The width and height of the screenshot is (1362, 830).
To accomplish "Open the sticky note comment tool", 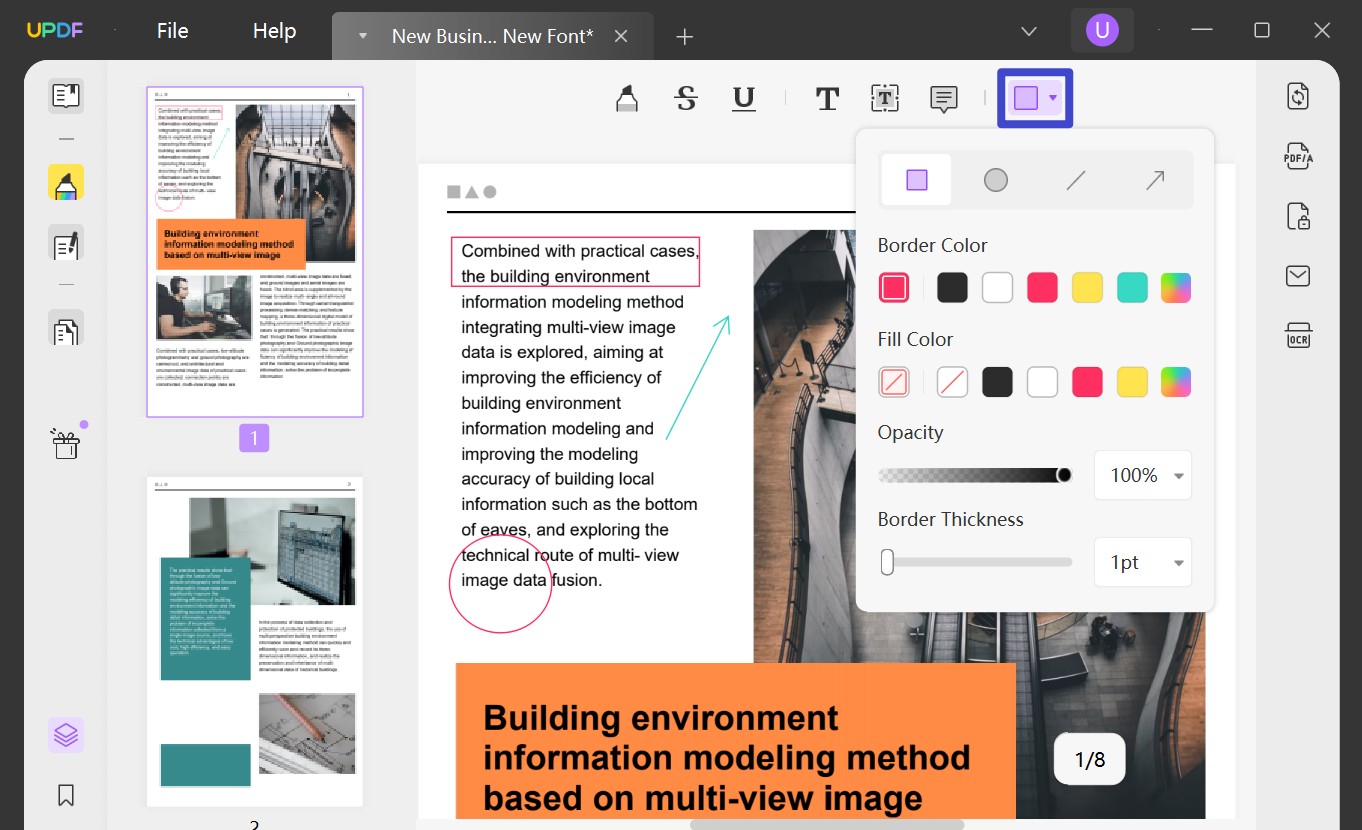I will pyautogui.click(x=942, y=98).
